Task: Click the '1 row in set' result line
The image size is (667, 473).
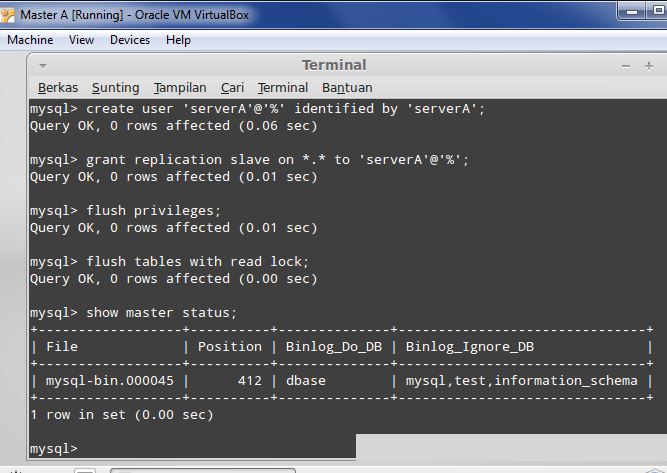Action: coord(122,415)
